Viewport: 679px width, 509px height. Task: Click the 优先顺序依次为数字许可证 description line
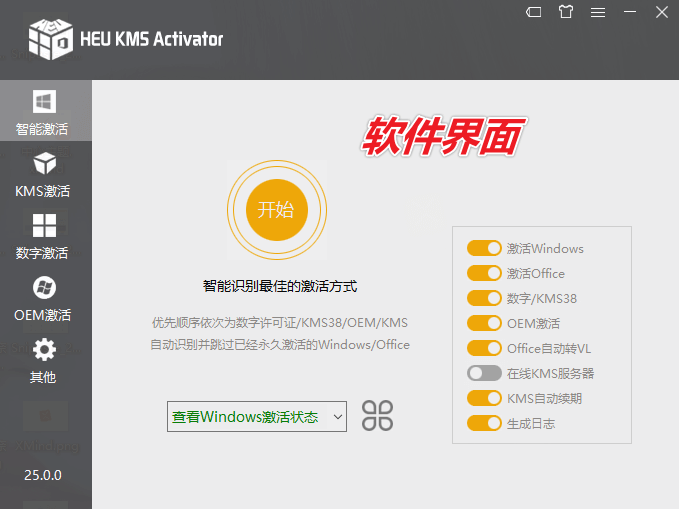click(x=280, y=323)
